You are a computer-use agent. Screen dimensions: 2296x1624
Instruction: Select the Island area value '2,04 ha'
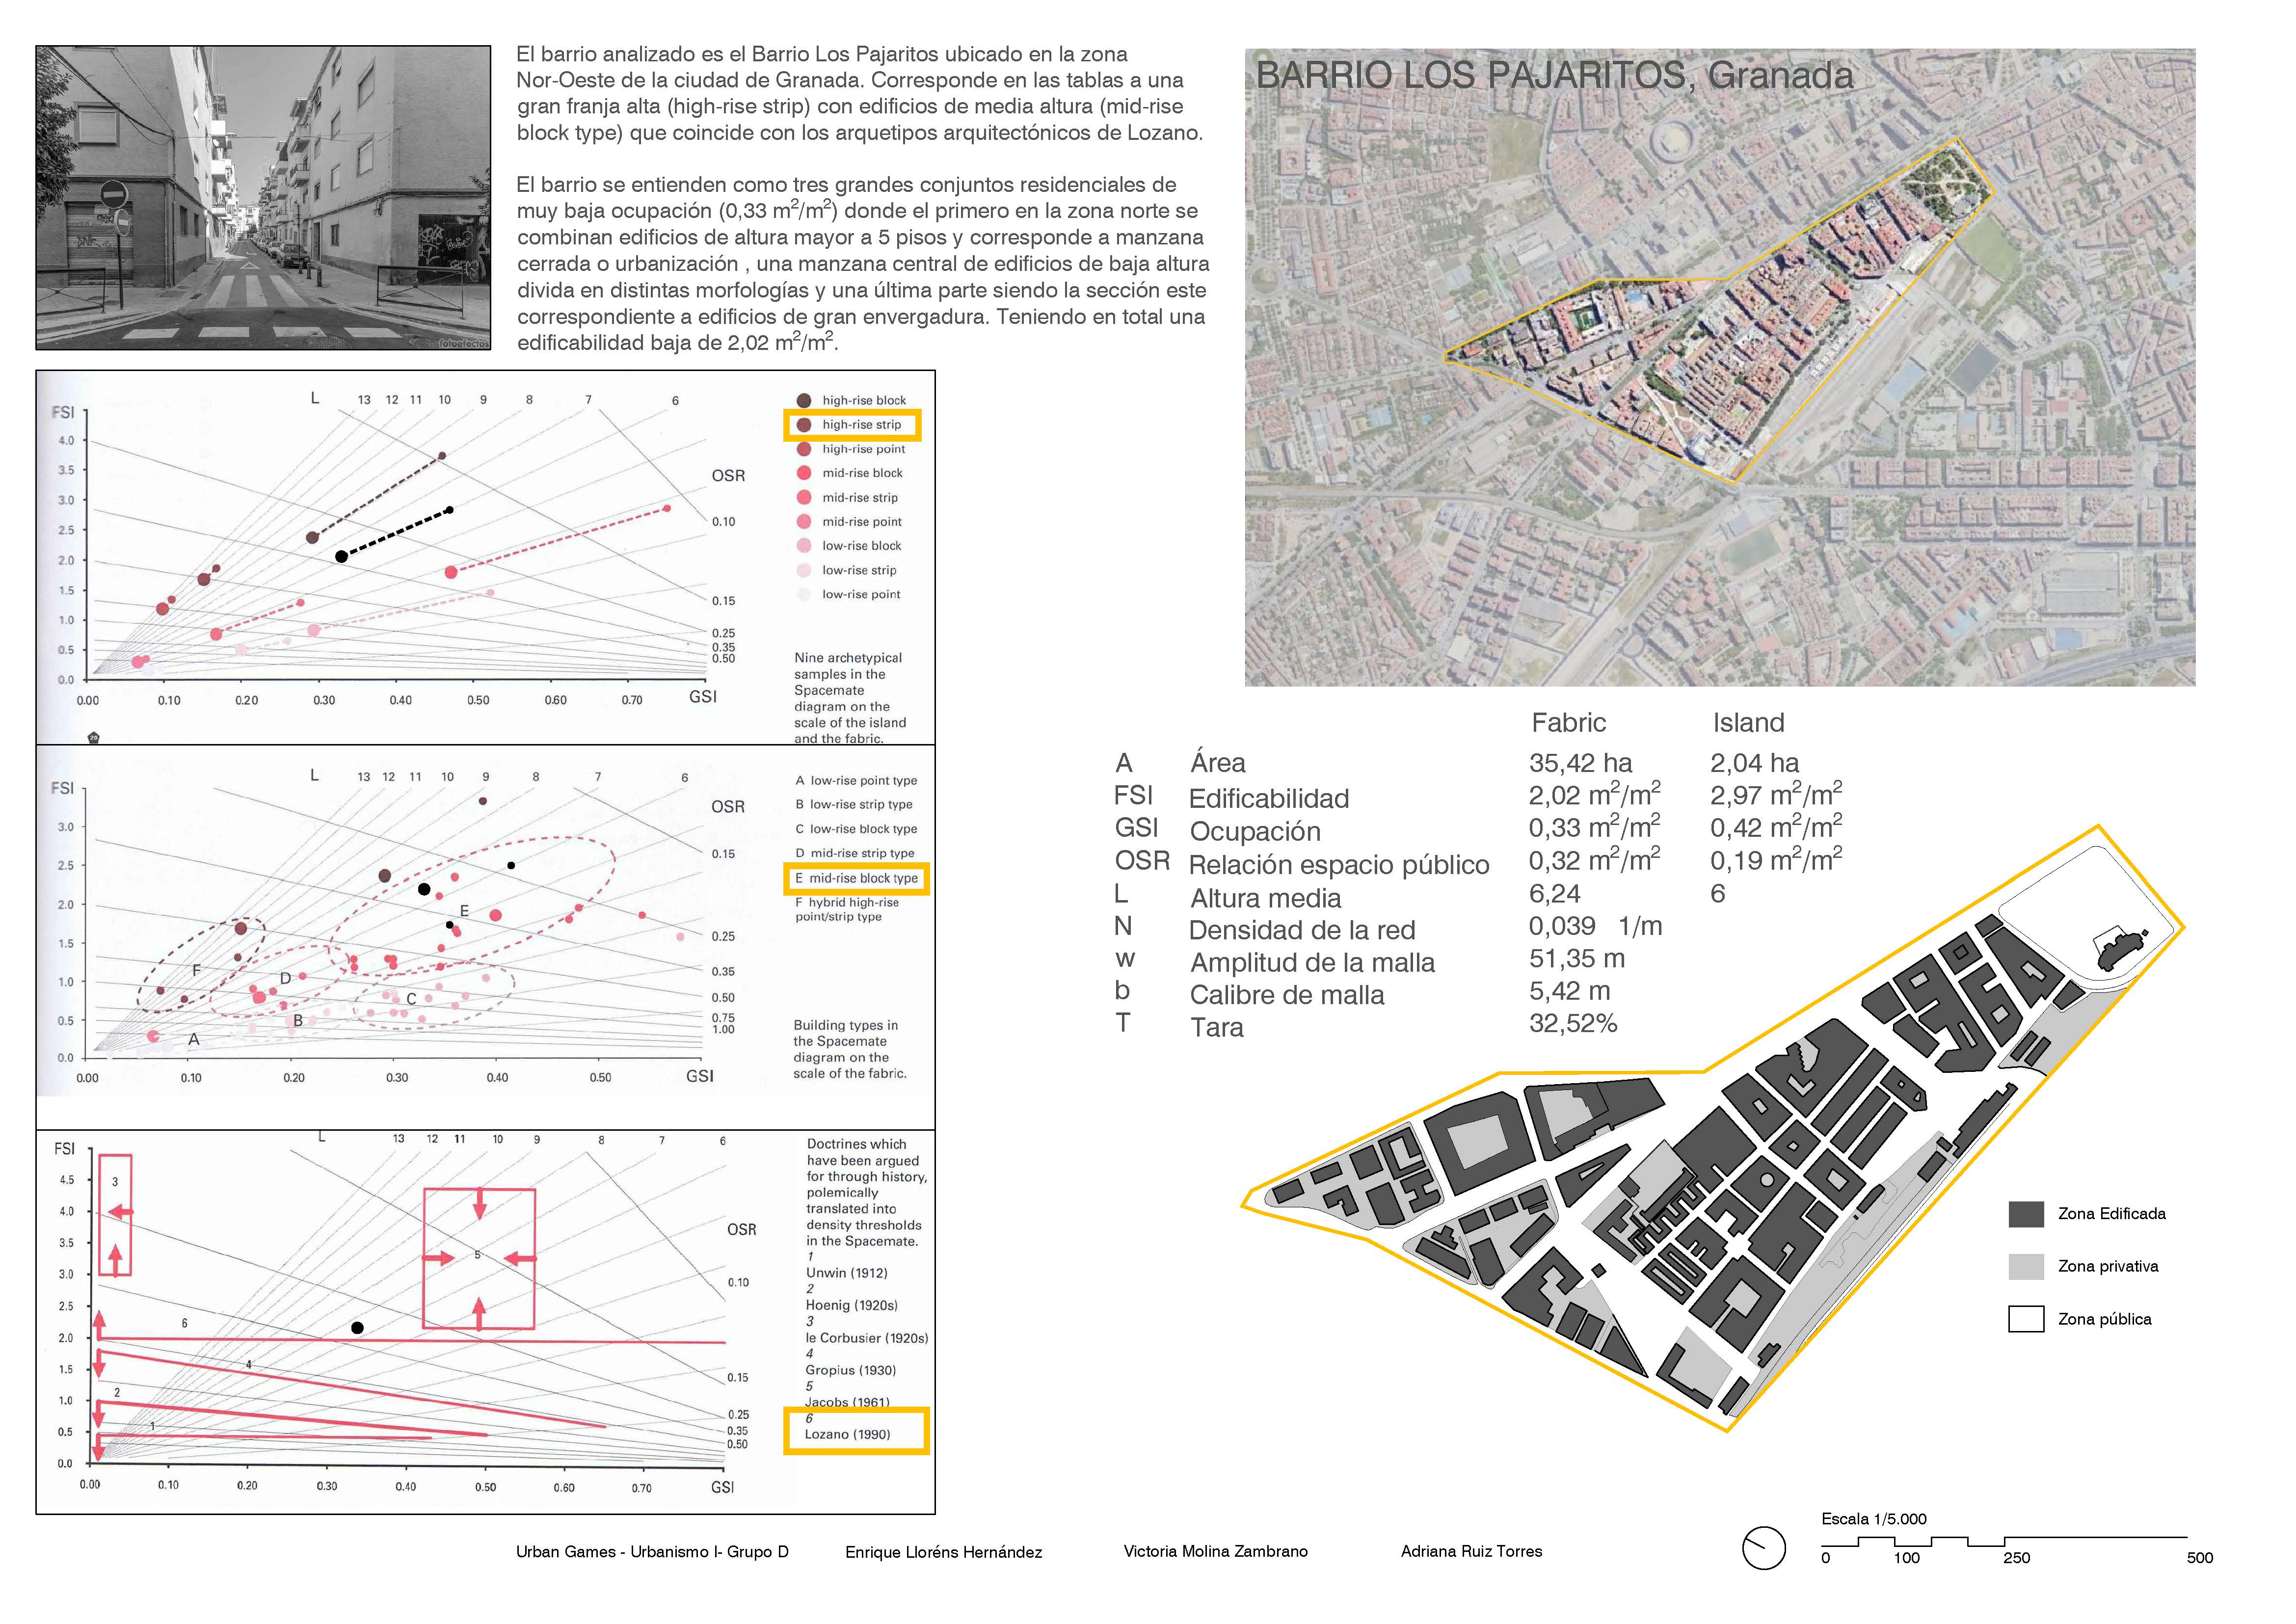click(x=1754, y=763)
